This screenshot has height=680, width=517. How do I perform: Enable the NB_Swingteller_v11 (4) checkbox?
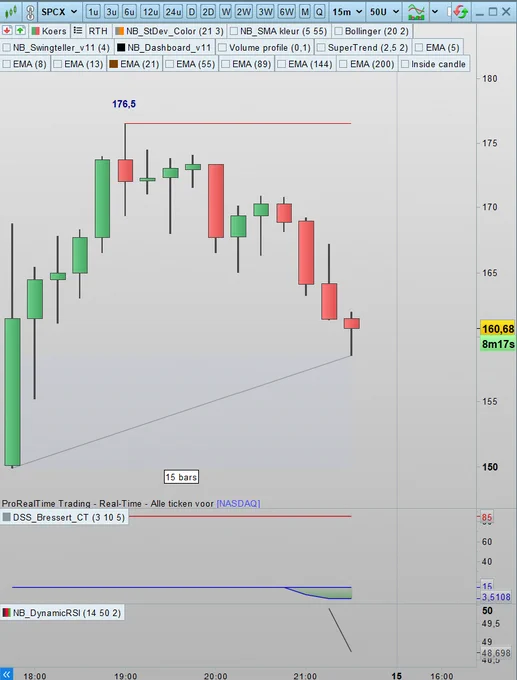pos(7,47)
